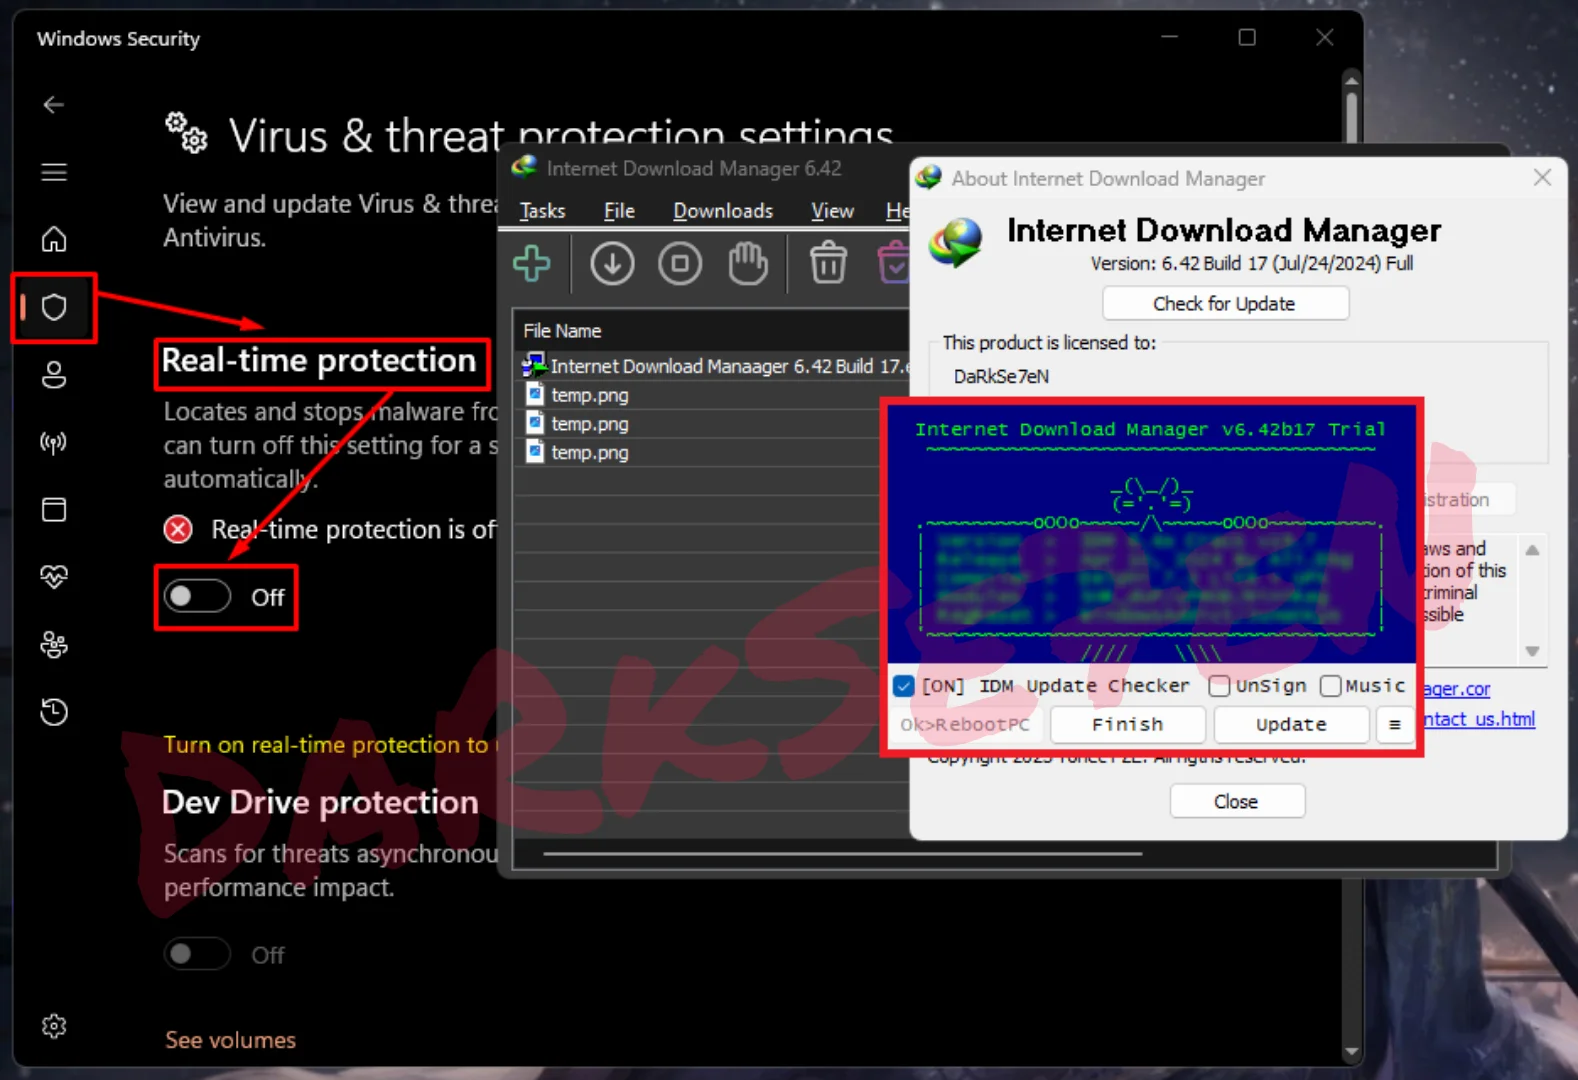
Task: Click Windows Security scroll down arrow
Action: (x=1352, y=1051)
